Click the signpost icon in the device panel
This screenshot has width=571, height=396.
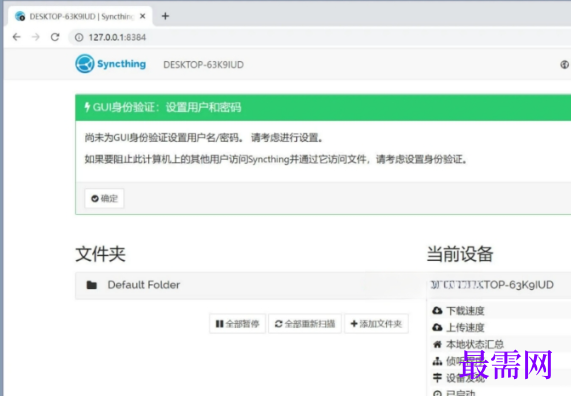(x=437, y=378)
